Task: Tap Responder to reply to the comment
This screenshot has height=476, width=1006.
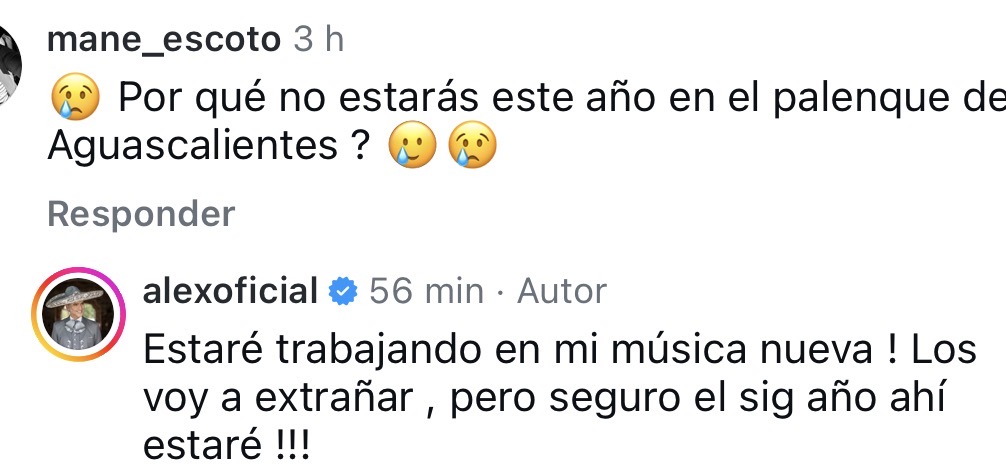Action: pos(140,213)
